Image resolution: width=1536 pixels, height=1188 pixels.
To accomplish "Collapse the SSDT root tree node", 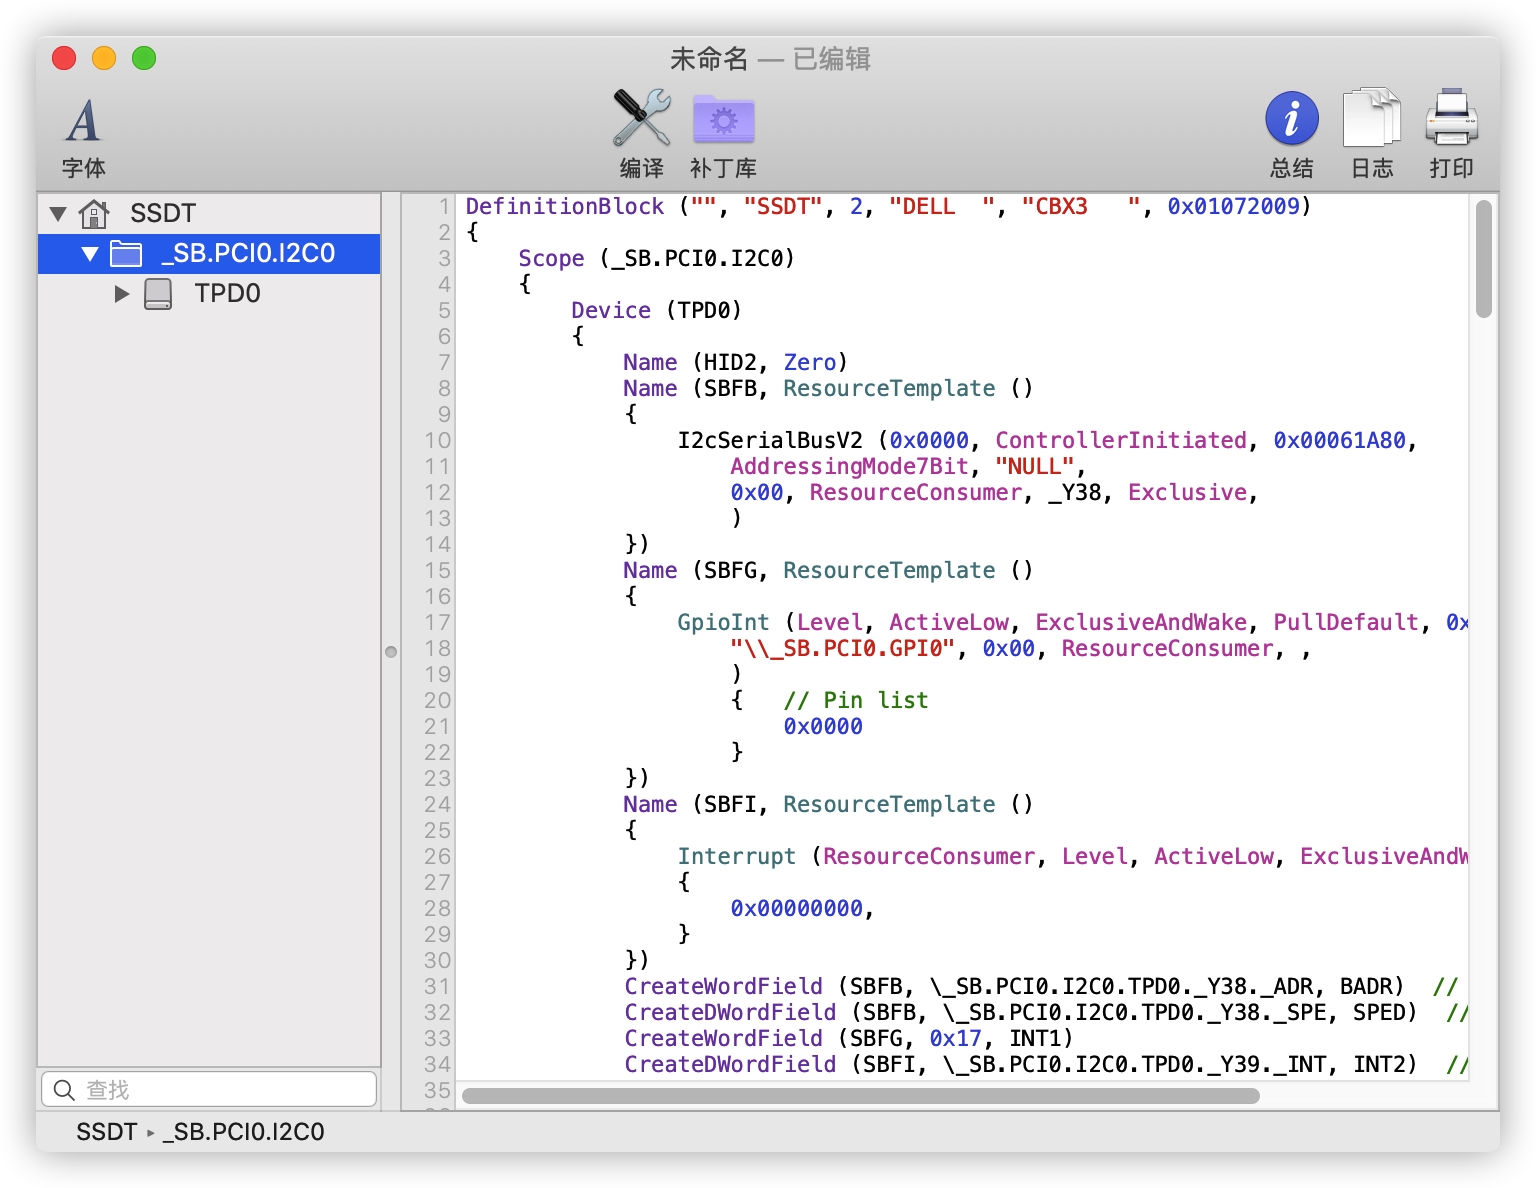I will coord(58,213).
